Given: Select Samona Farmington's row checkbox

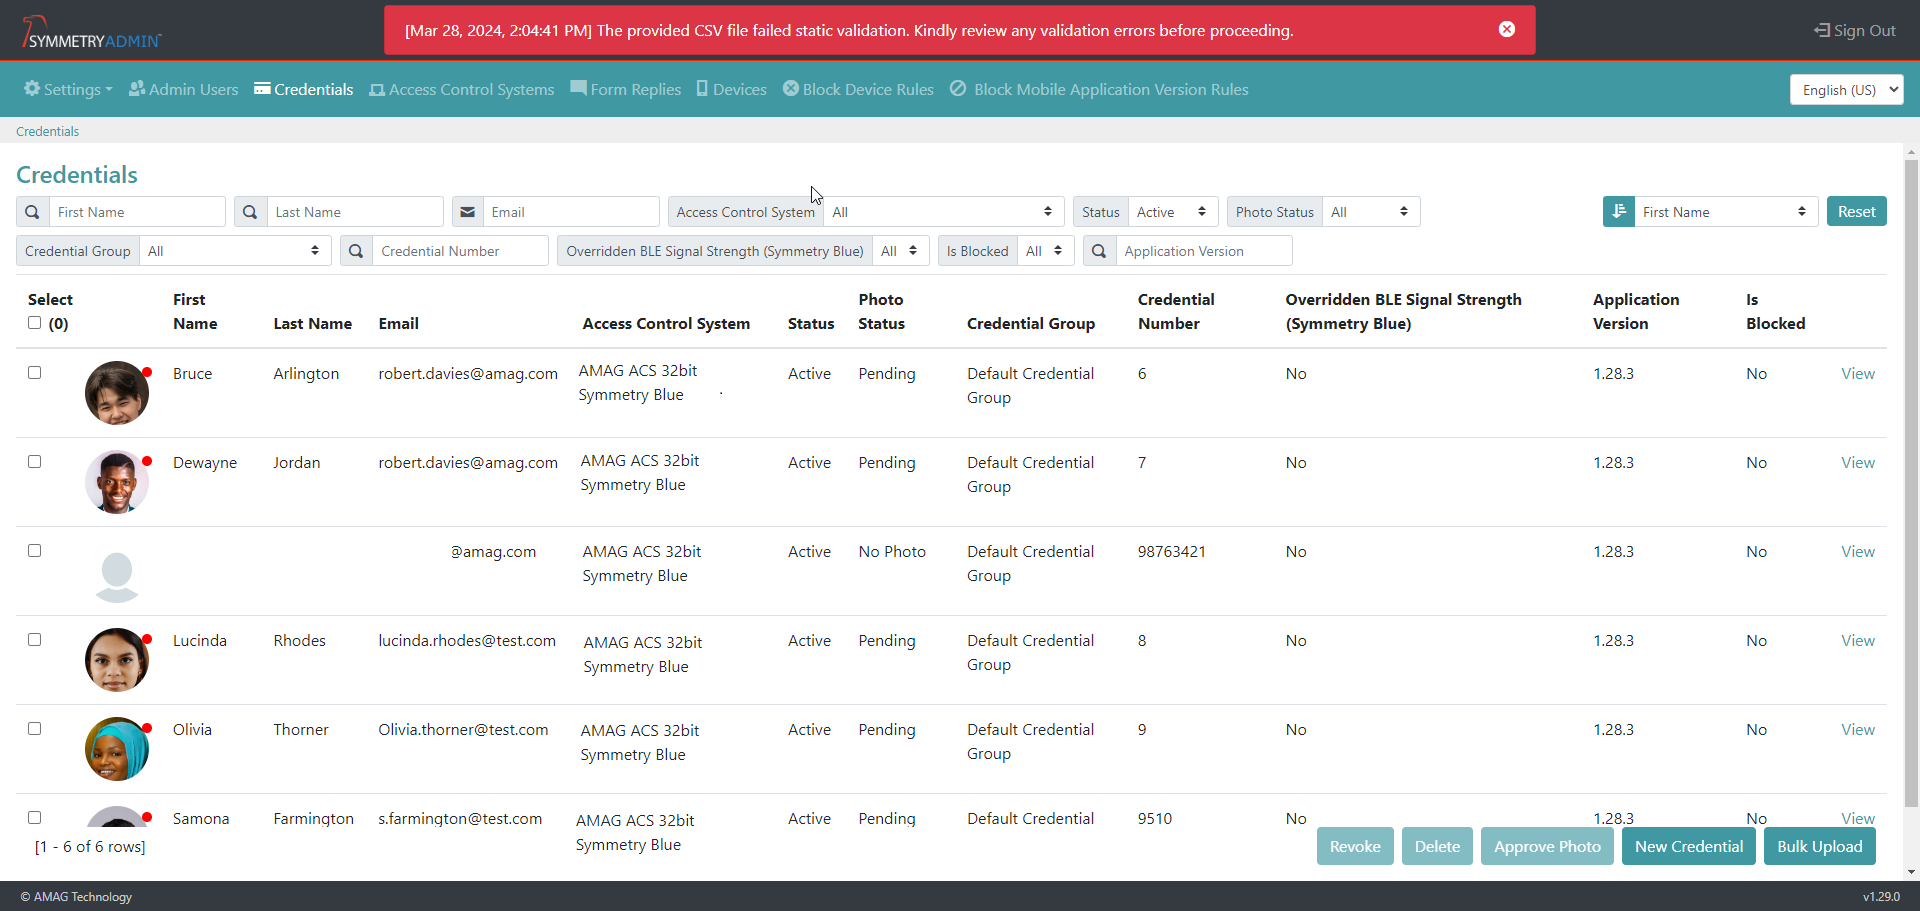Looking at the screenshot, I should [x=35, y=817].
